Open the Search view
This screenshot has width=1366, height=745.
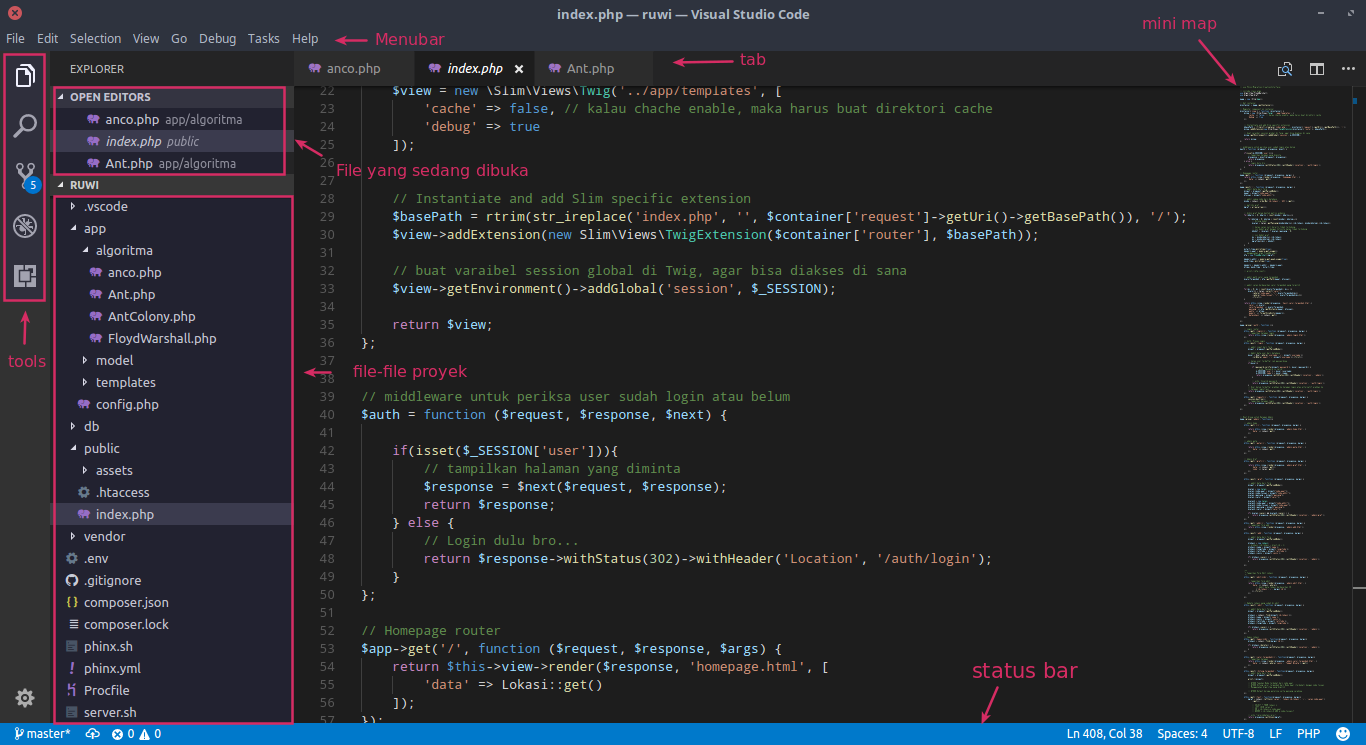(x=25, y=125)
